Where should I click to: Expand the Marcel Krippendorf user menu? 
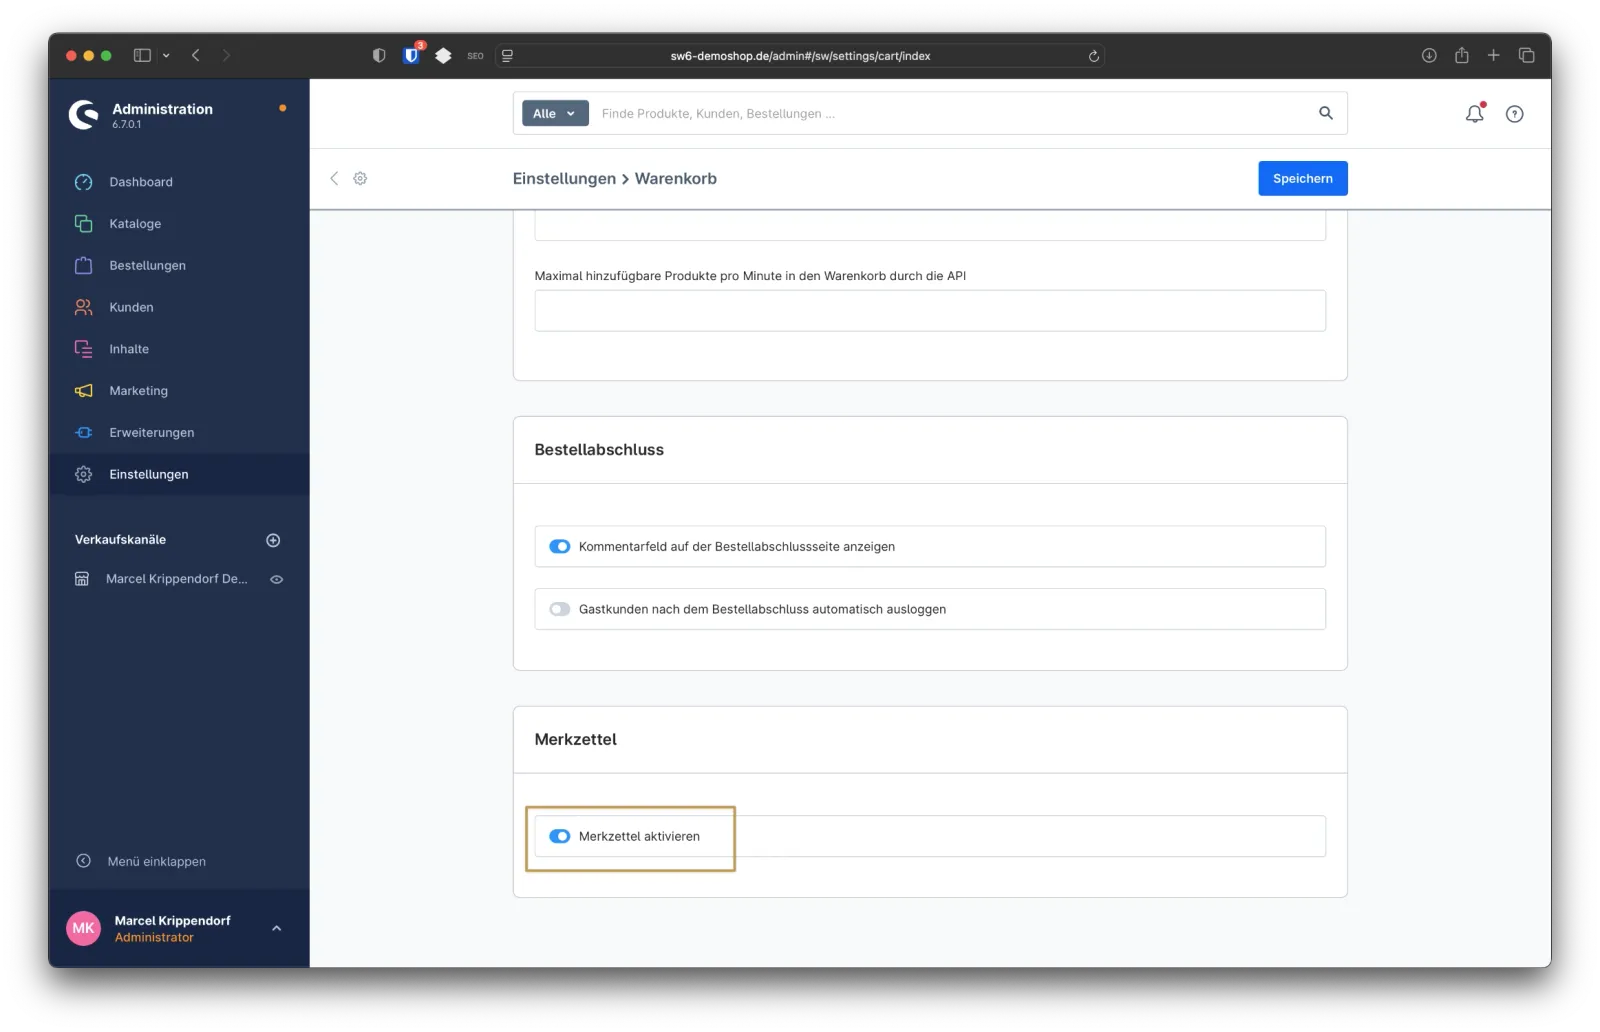click(x=276, y=928)
